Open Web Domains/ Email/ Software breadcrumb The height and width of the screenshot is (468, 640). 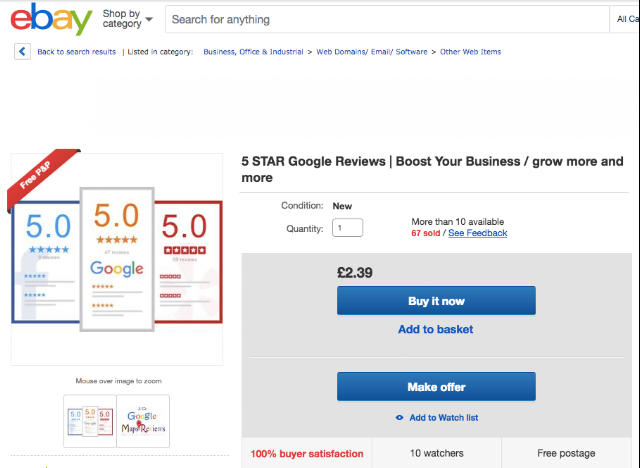372,52
